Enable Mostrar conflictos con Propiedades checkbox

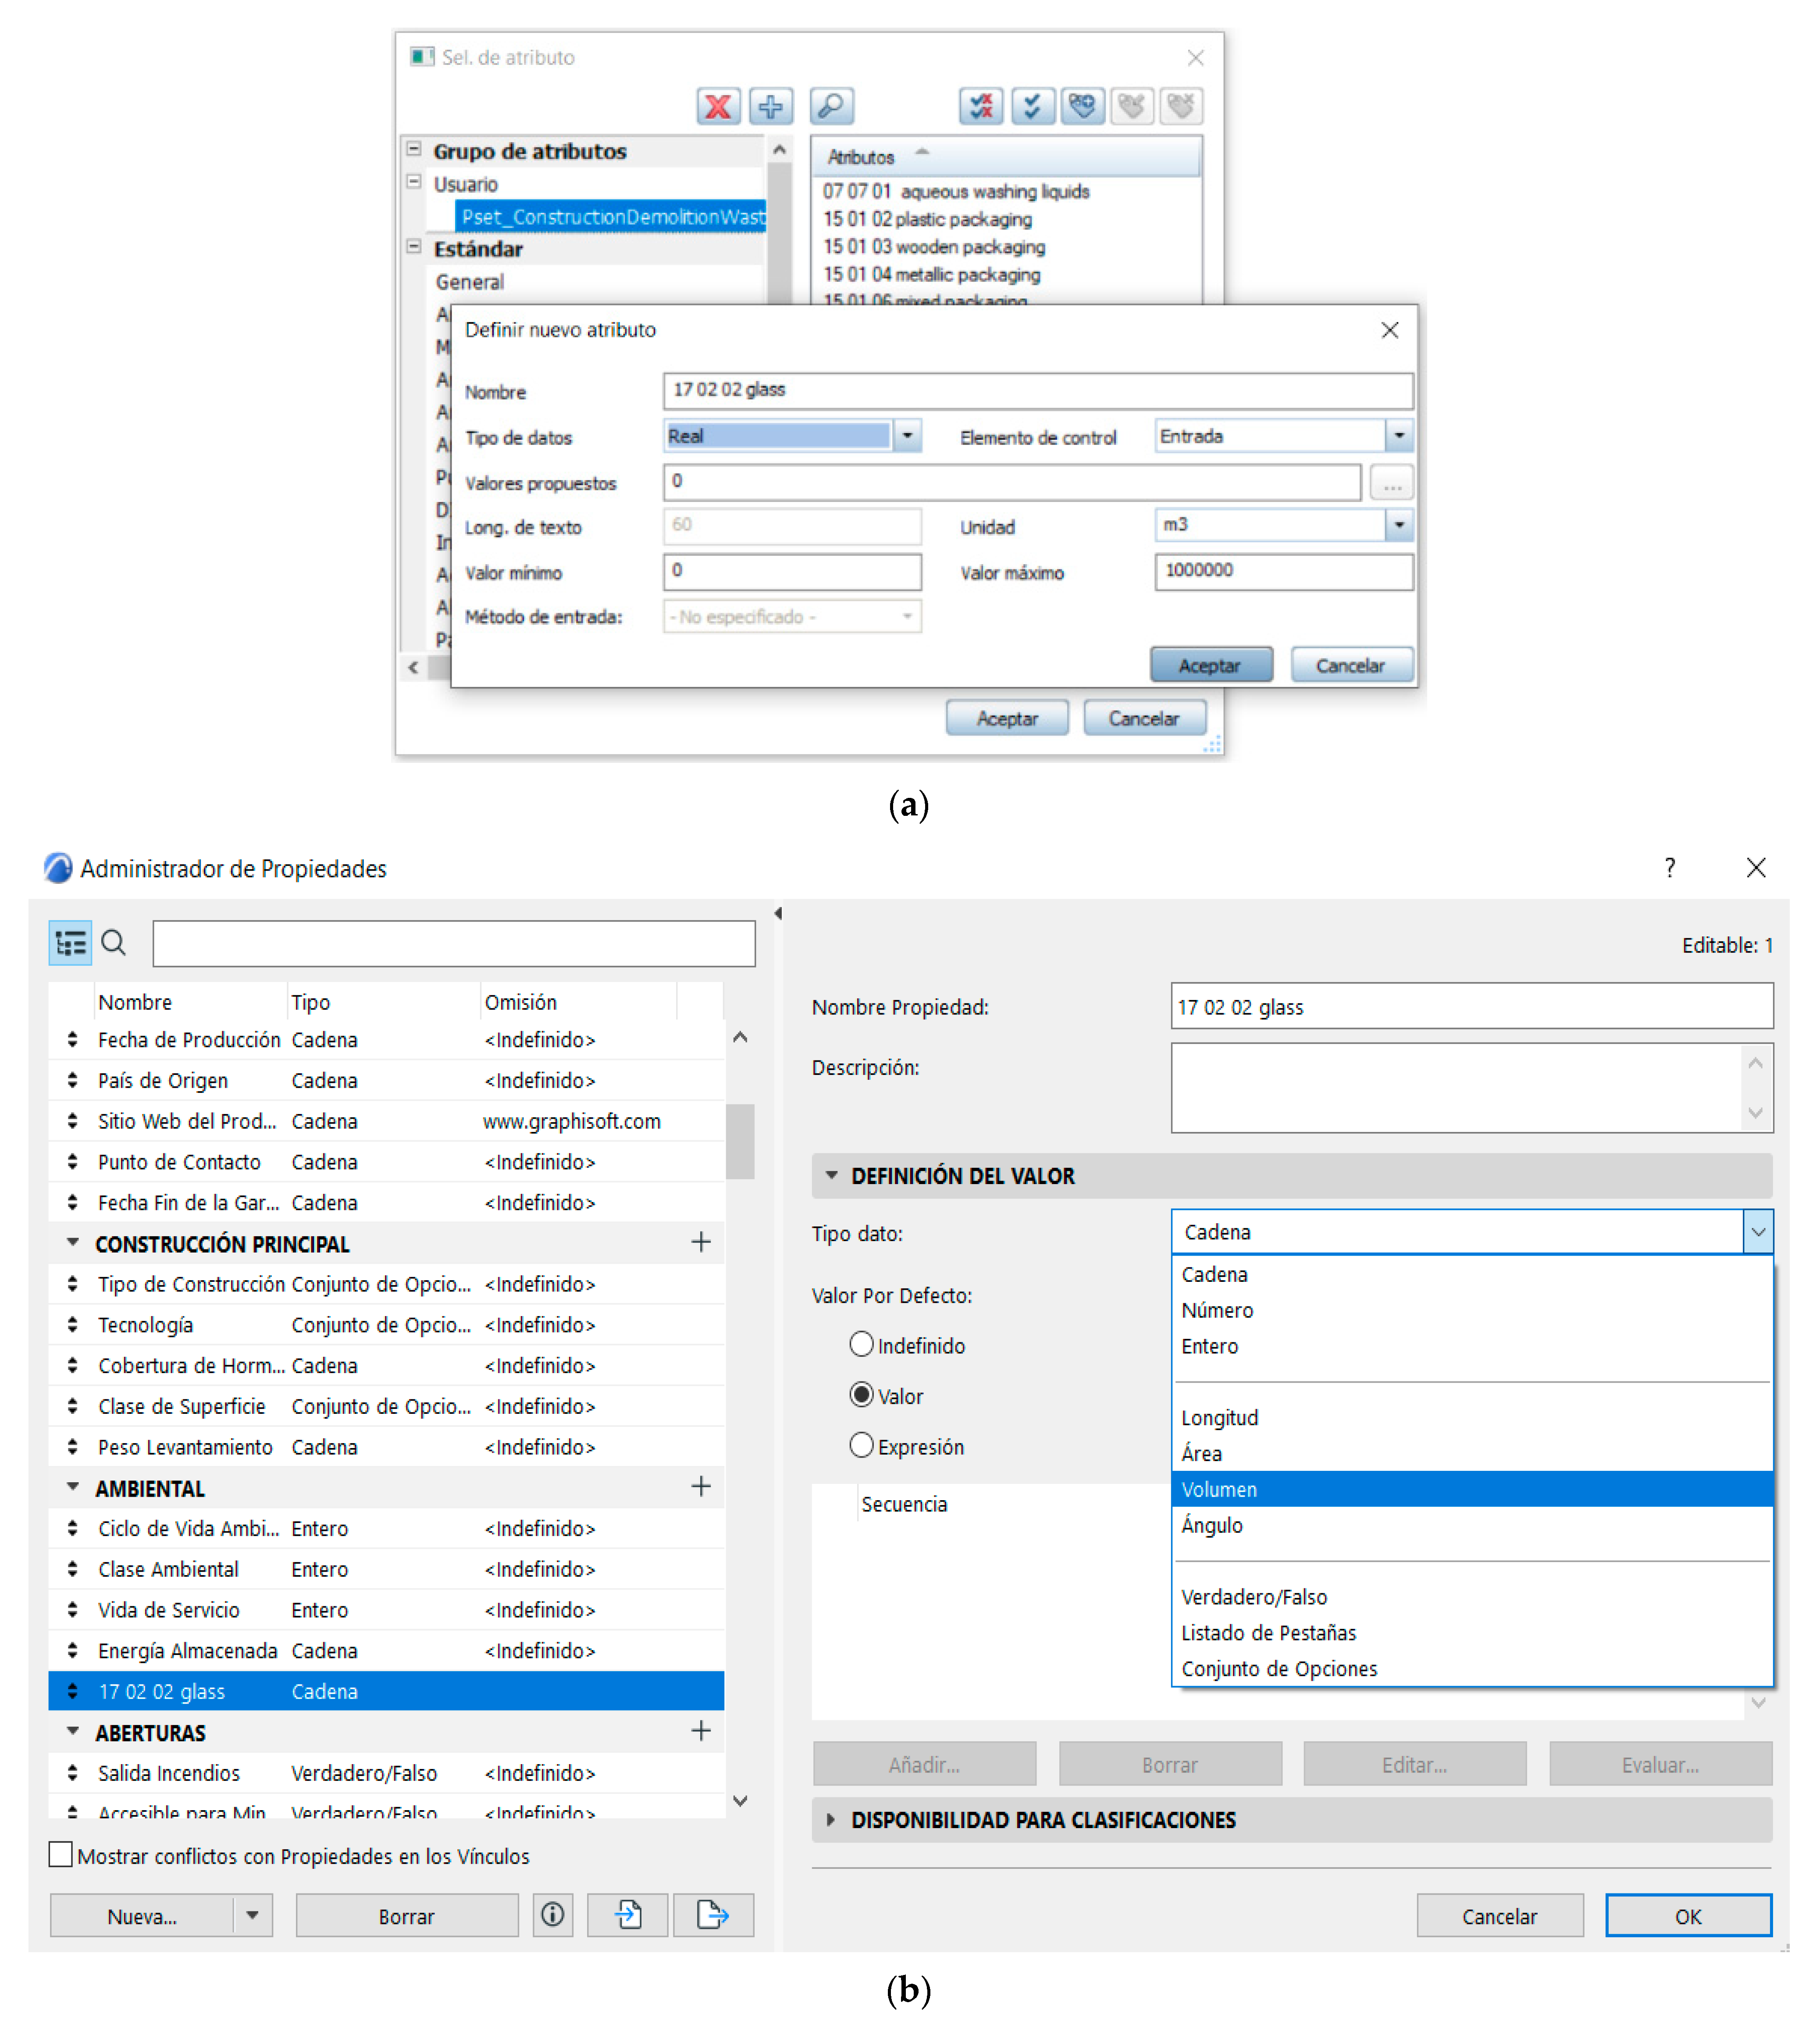pos(61,1855)
